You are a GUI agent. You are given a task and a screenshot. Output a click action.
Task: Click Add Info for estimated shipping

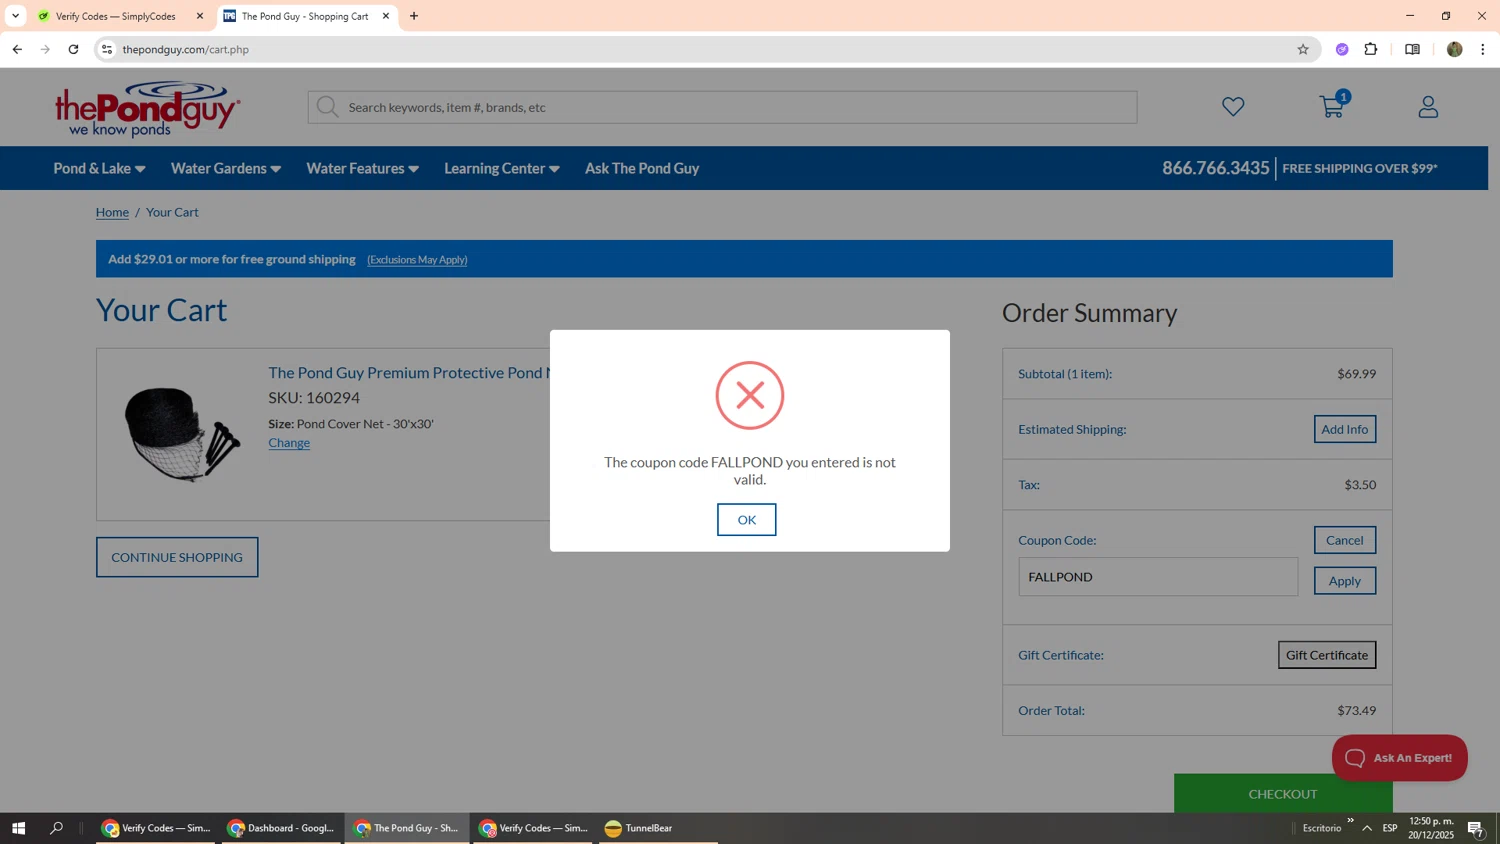[x=1344, y=429]
